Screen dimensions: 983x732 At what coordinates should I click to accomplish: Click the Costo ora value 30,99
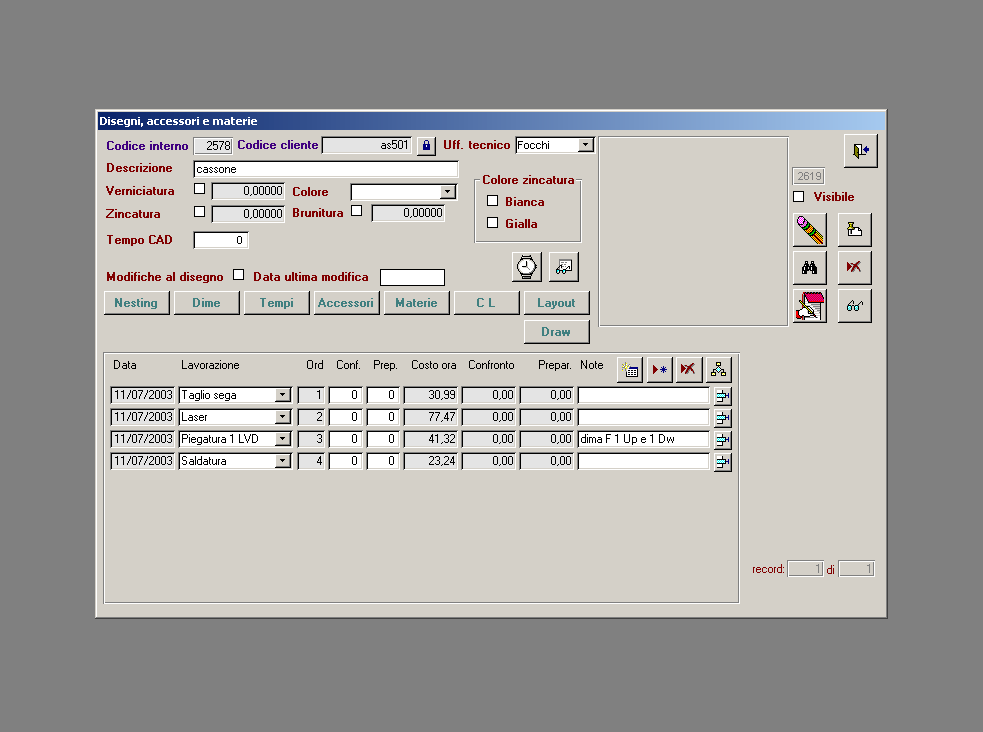tap(431, 395)
